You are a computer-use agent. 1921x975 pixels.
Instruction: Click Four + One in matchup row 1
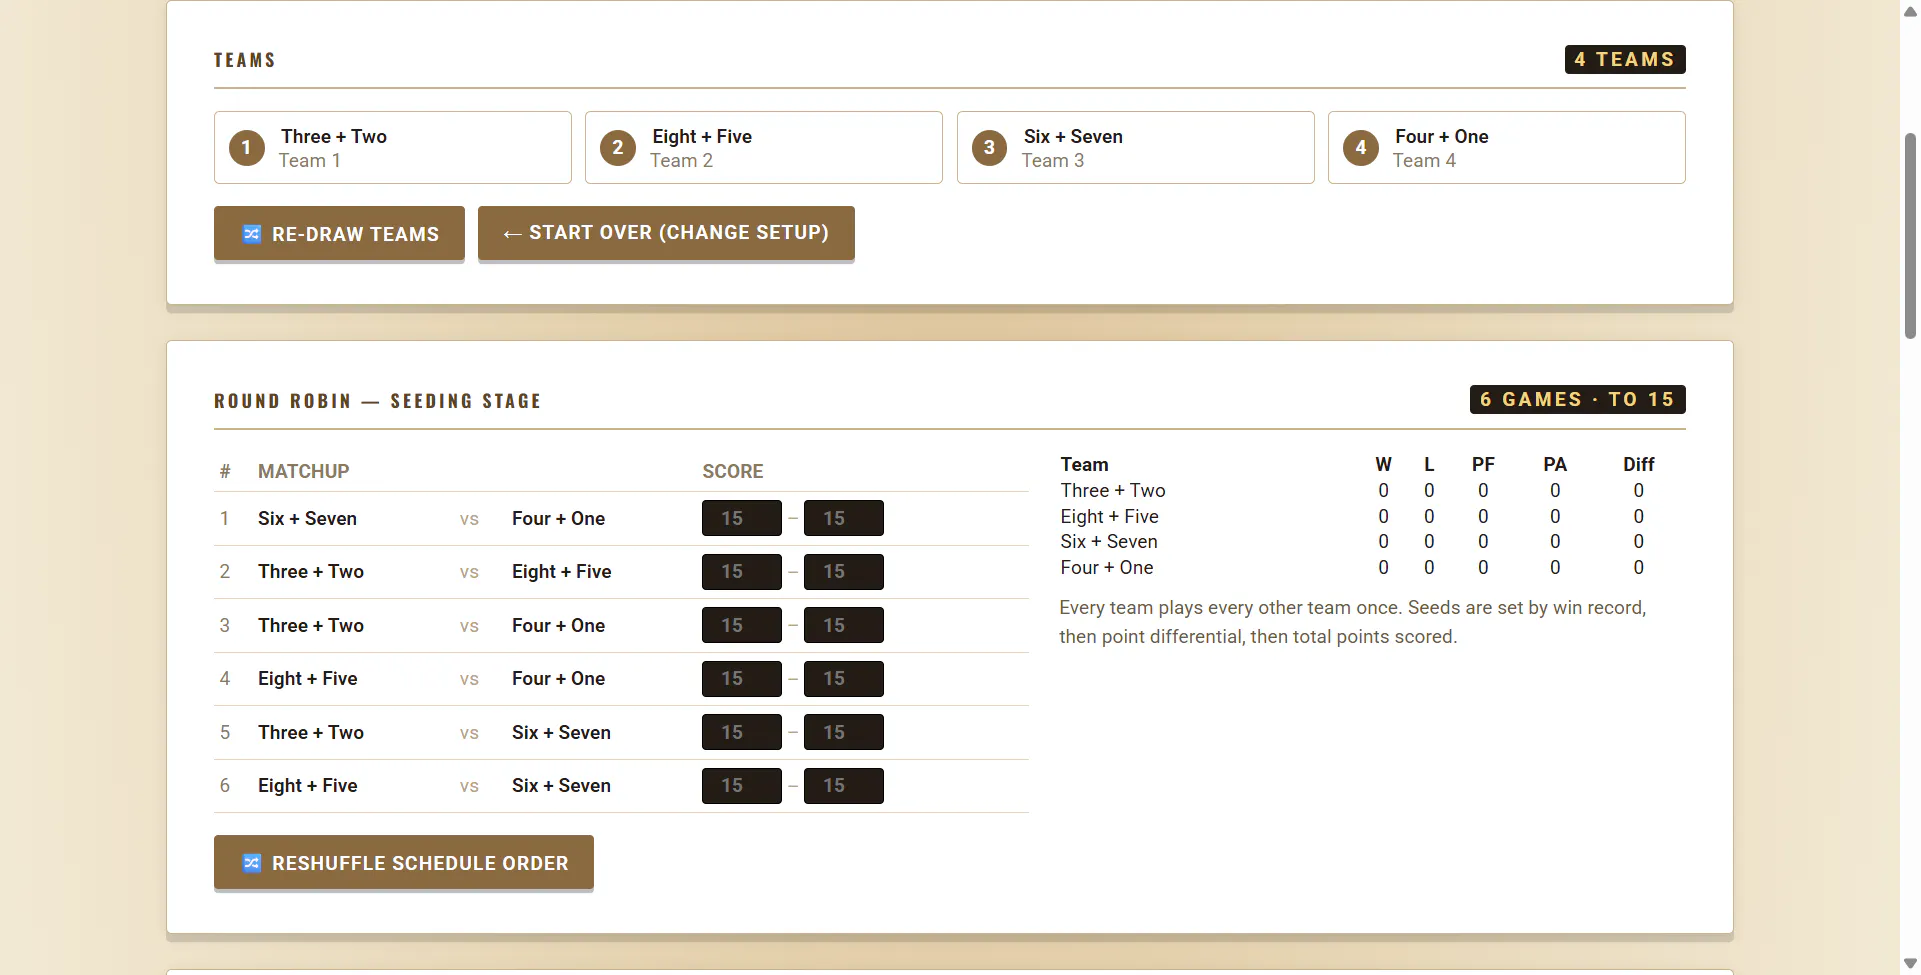[x=558, y=519]
